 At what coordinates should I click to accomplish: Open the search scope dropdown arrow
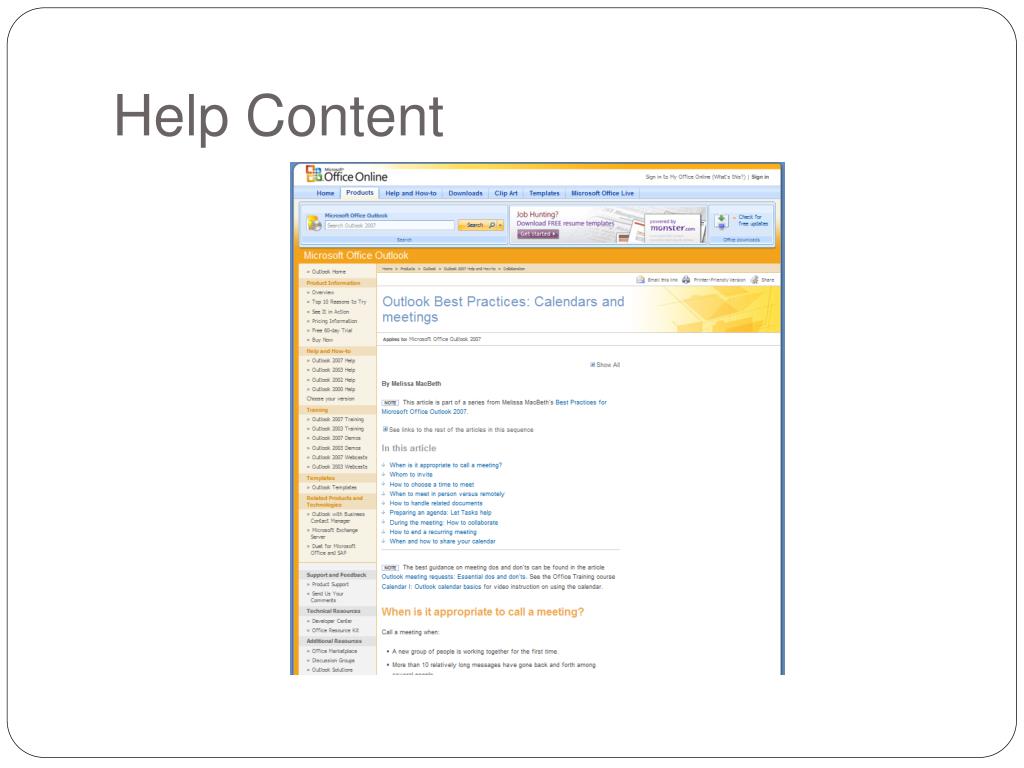point(501,225)
